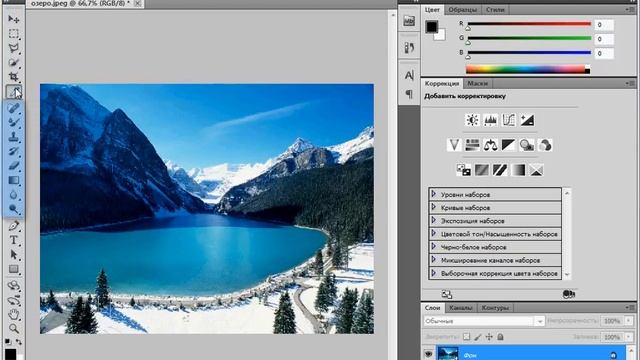Select the Move tool
The image size is (640, 360).
coord(13,19)
